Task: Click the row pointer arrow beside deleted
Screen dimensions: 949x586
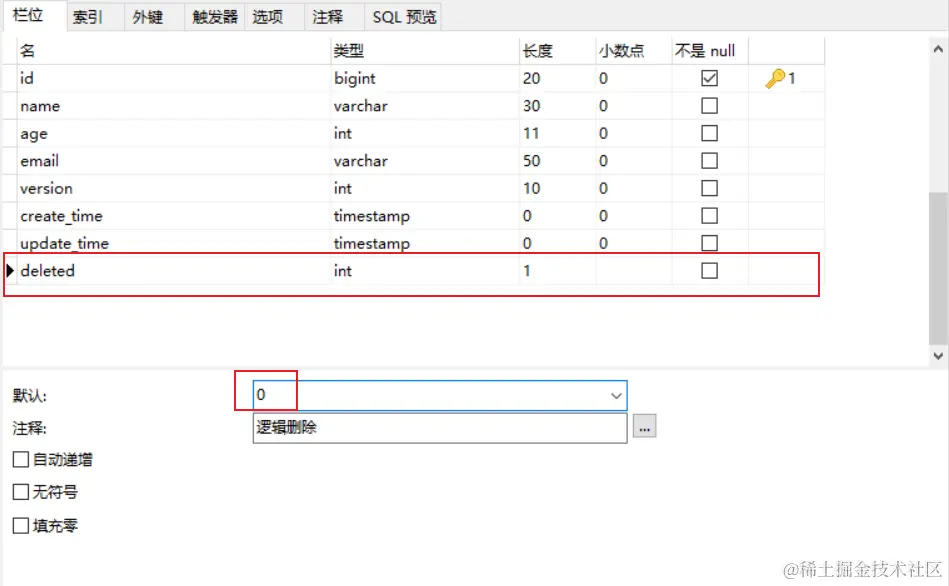Action: 10,271
